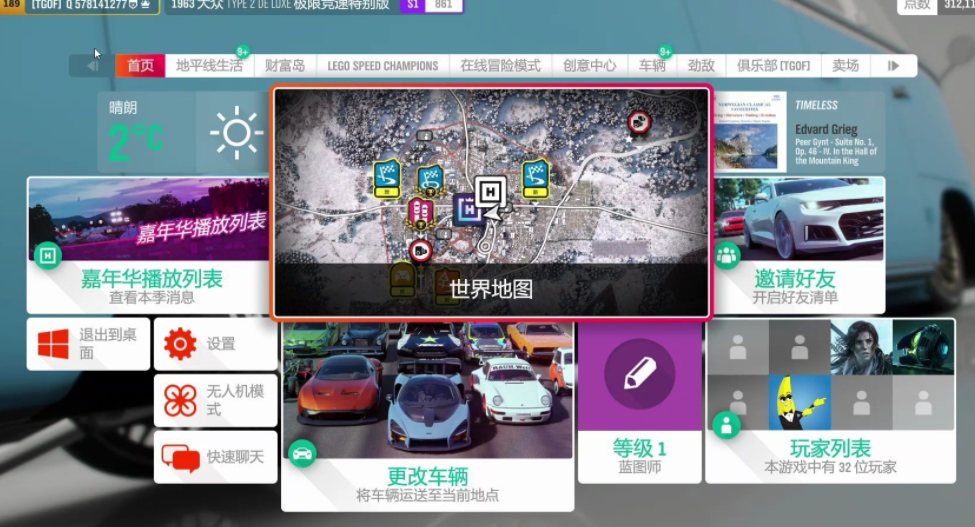Open 俱乐部 [TGOF] tab
975x527 pixels.
(x=774, y=66)
